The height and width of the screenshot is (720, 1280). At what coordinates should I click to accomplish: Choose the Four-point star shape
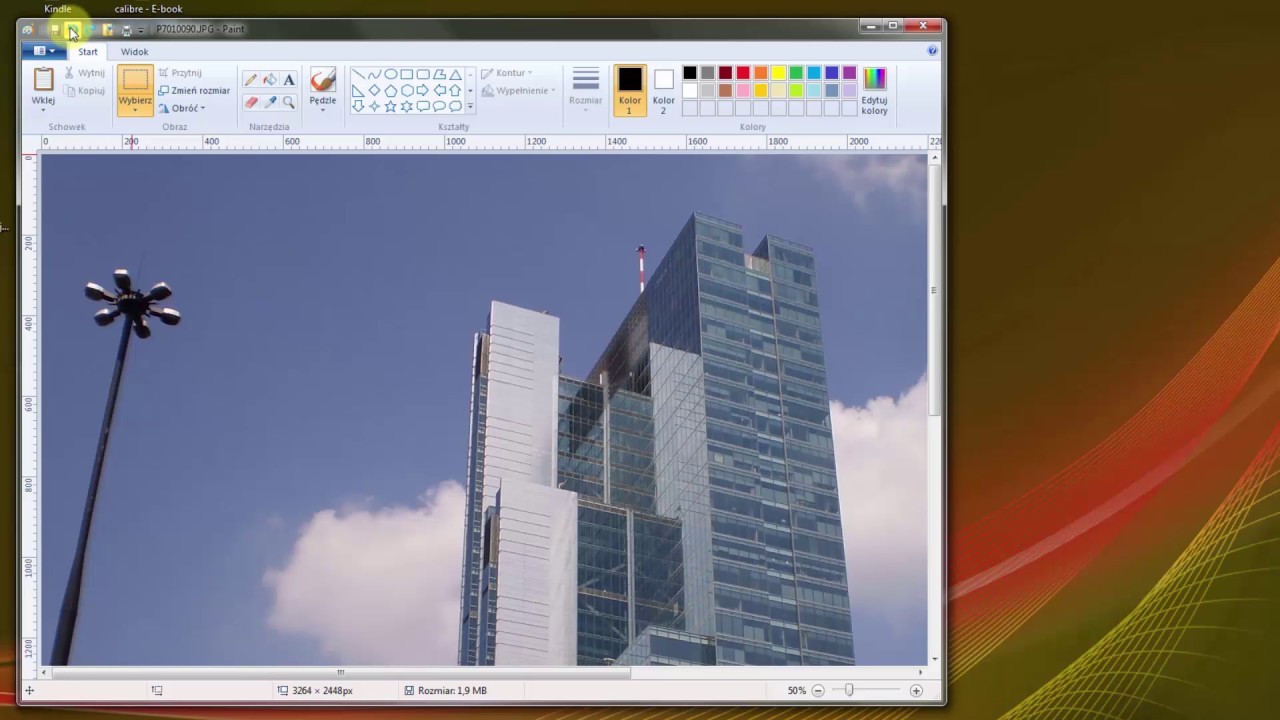[374, 106]
